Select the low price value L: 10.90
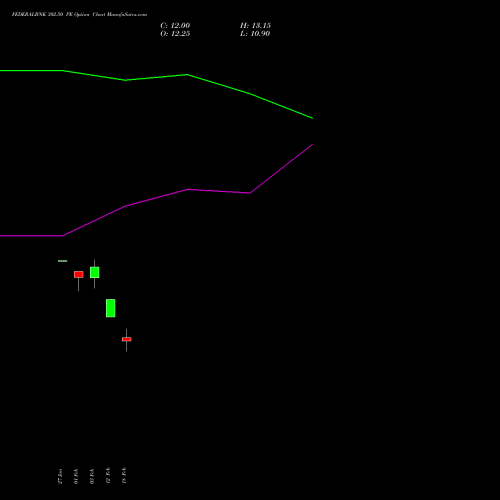 pyautogui.click(x=255, y=34)
